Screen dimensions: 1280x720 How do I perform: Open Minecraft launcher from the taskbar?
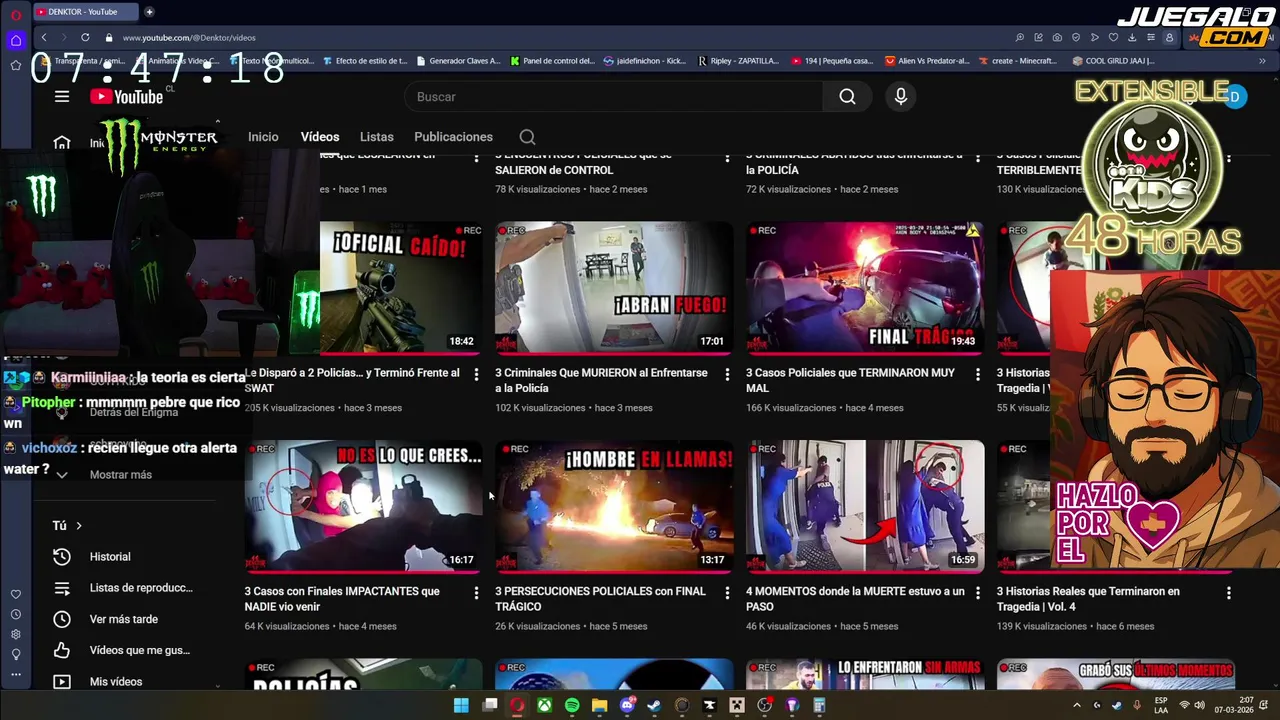click(737, 705)
